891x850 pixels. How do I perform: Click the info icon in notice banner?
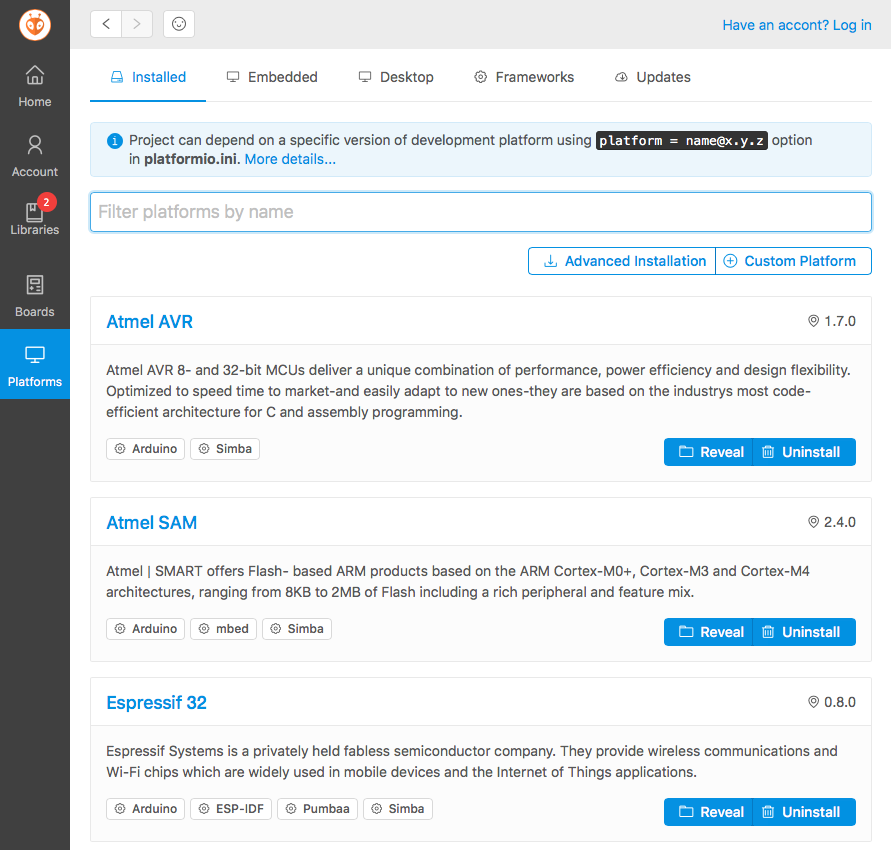tap(115, 140)
